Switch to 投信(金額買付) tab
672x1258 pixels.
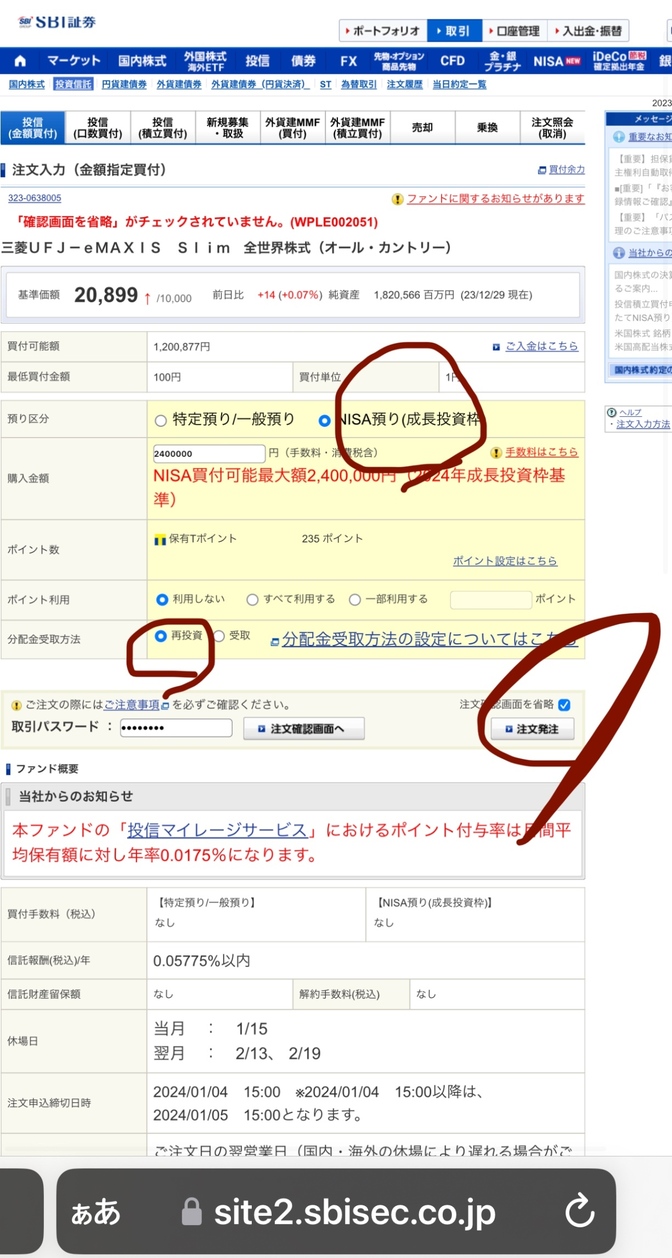(x=33, y=128)
